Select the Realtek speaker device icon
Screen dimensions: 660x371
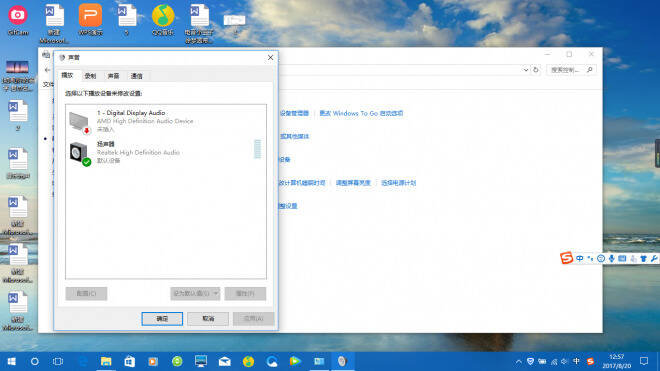(80, 154)
